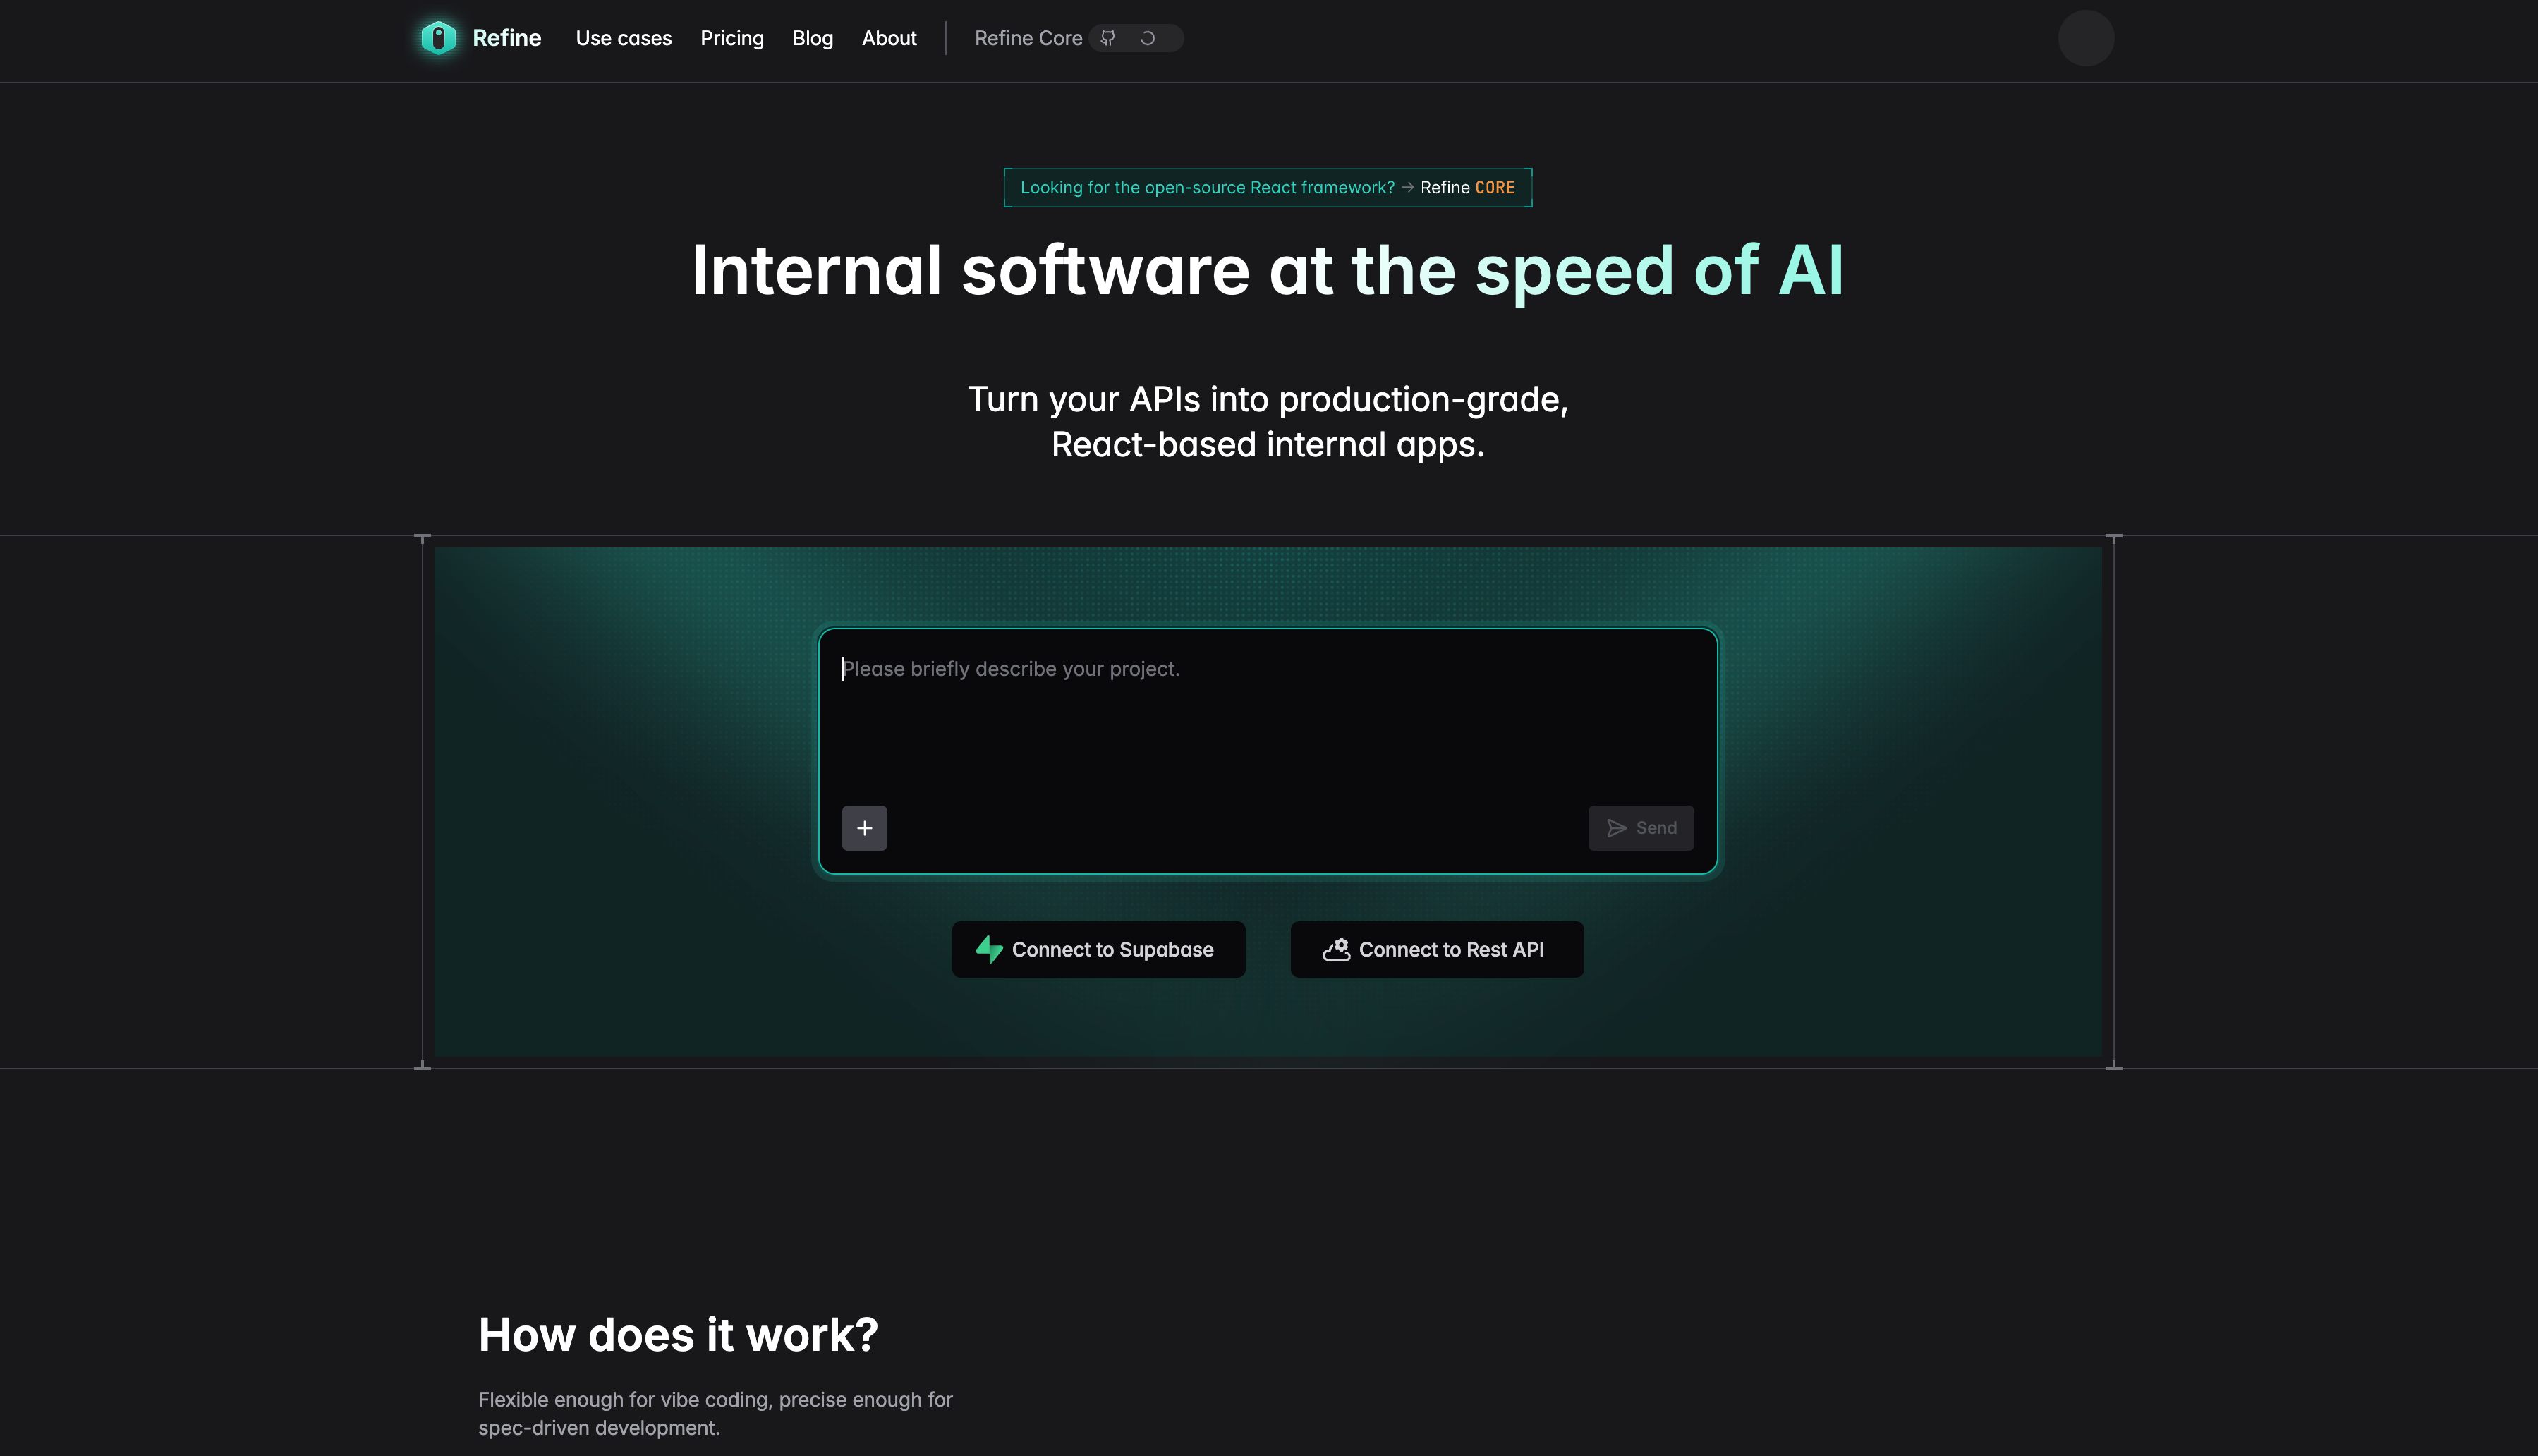Visit the About page
Screen dimensions: 2538x1456
889,38
